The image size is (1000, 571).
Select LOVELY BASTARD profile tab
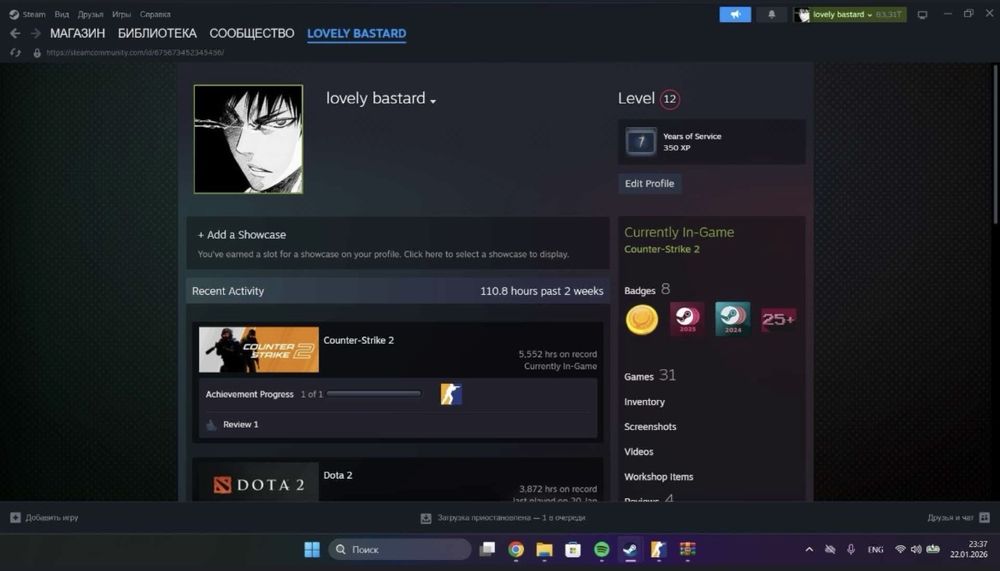(357, 33)
